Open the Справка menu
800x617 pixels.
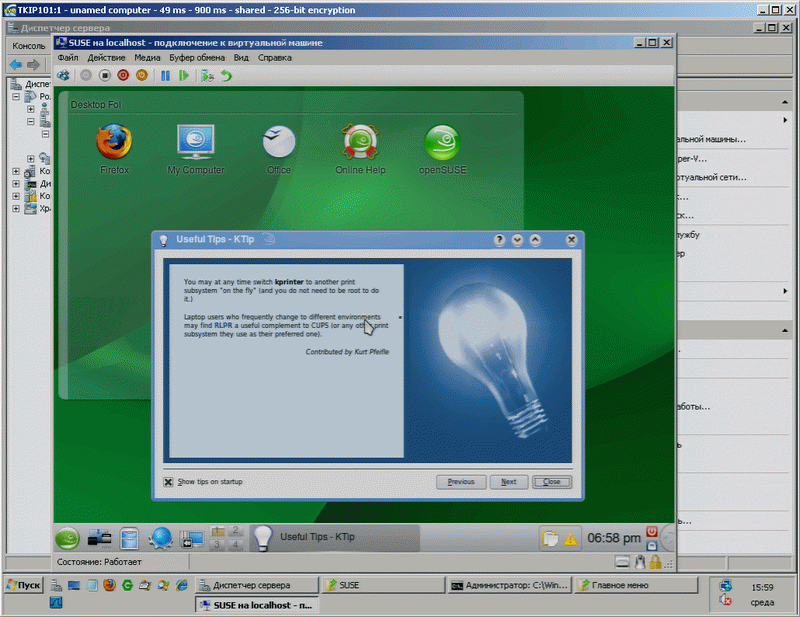(274, 58)
